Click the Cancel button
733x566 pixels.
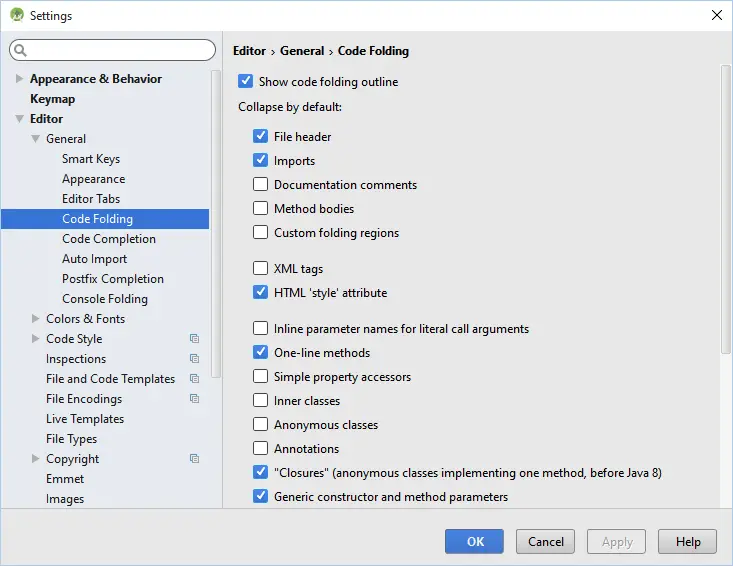tap(546, 541)
